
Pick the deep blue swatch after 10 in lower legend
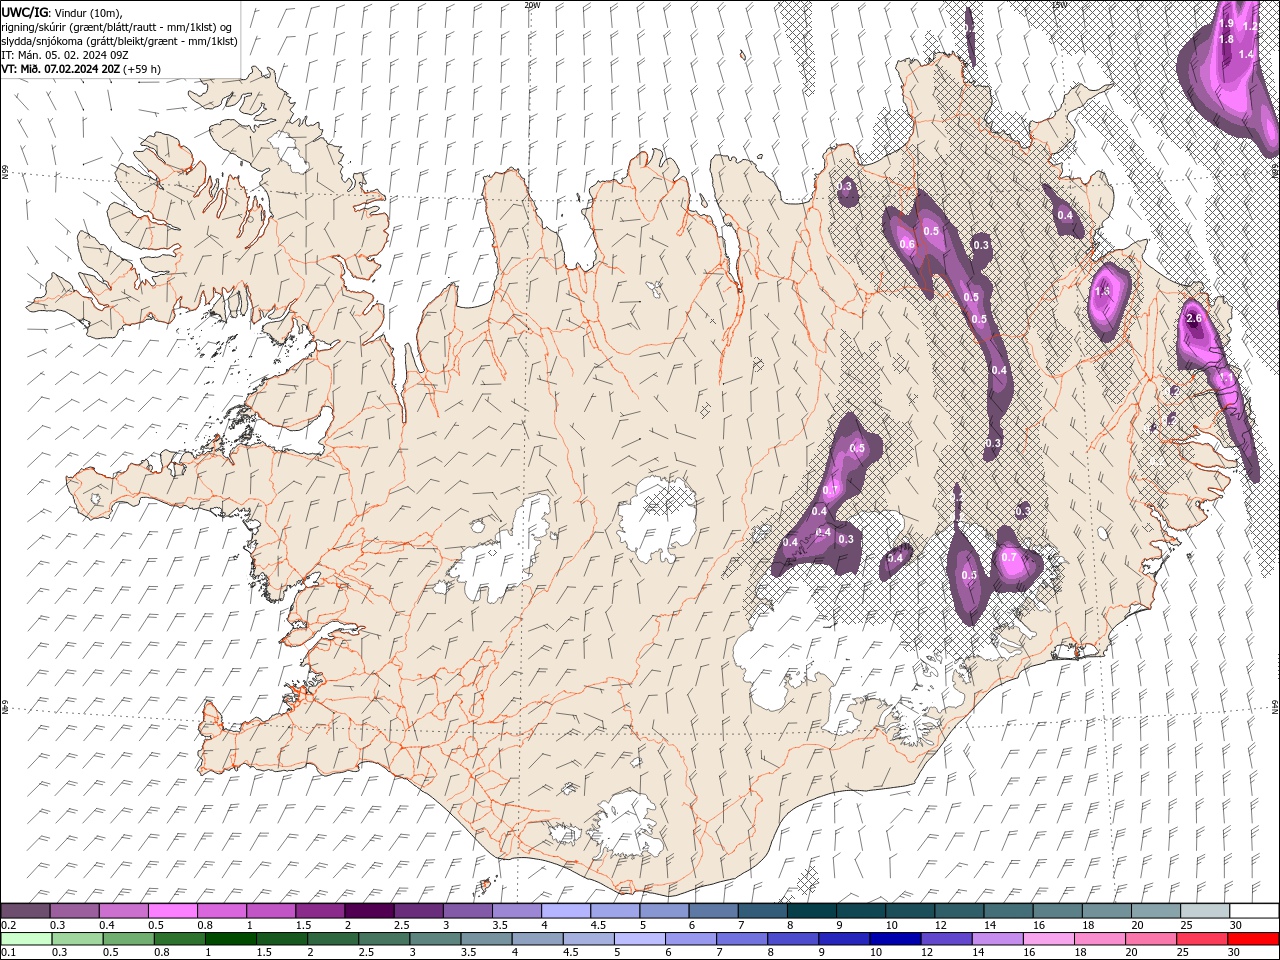click(895, 939)
